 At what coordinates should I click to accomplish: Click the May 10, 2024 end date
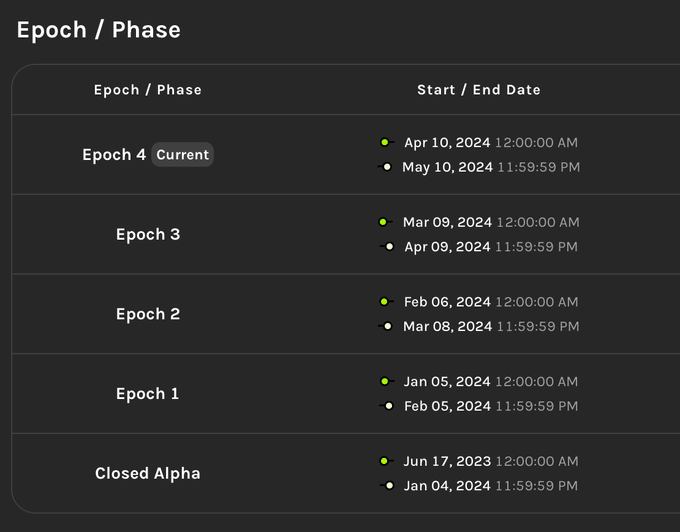(x=447, y=167)
